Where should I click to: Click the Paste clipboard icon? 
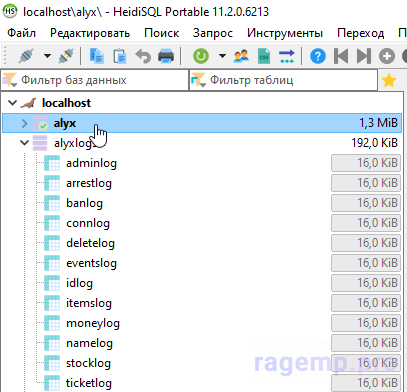(120, 56)
